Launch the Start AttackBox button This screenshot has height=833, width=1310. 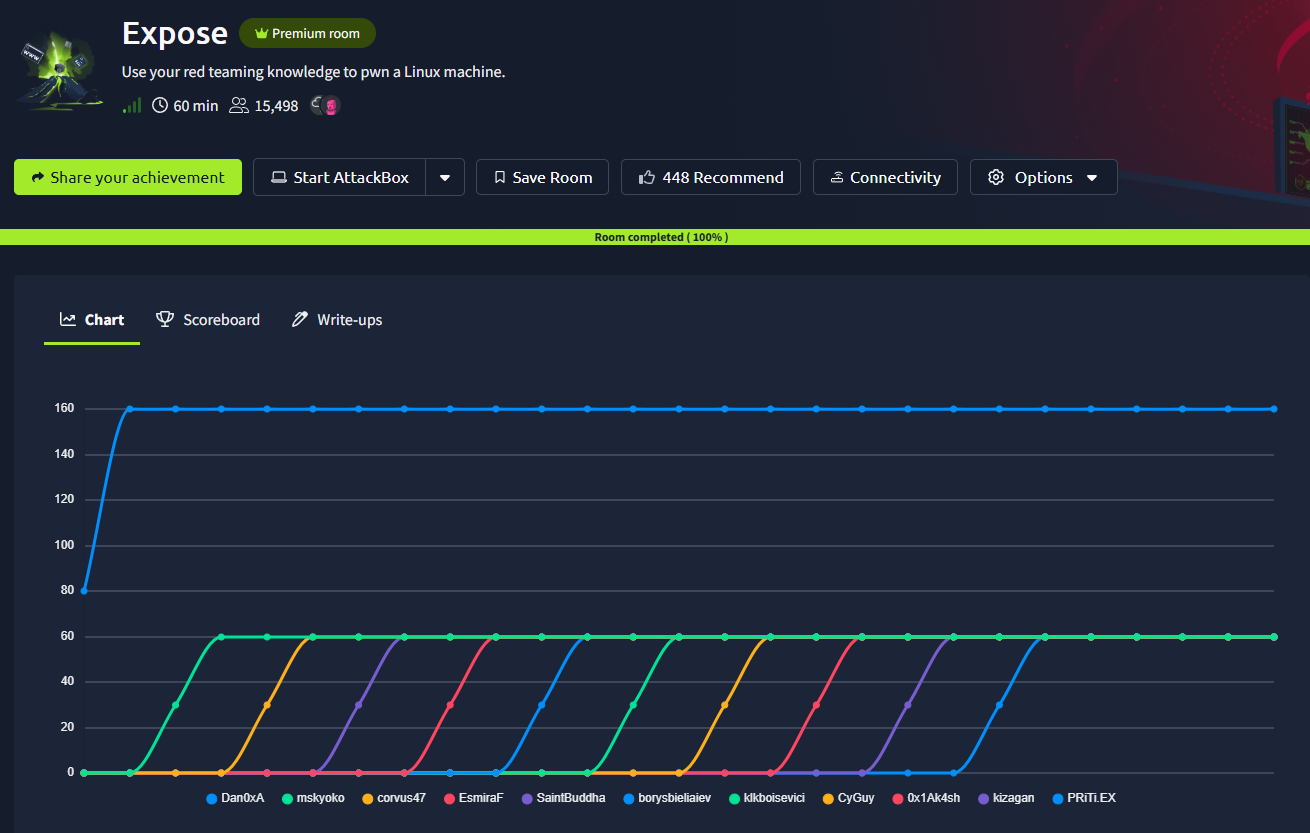point(339,177)
